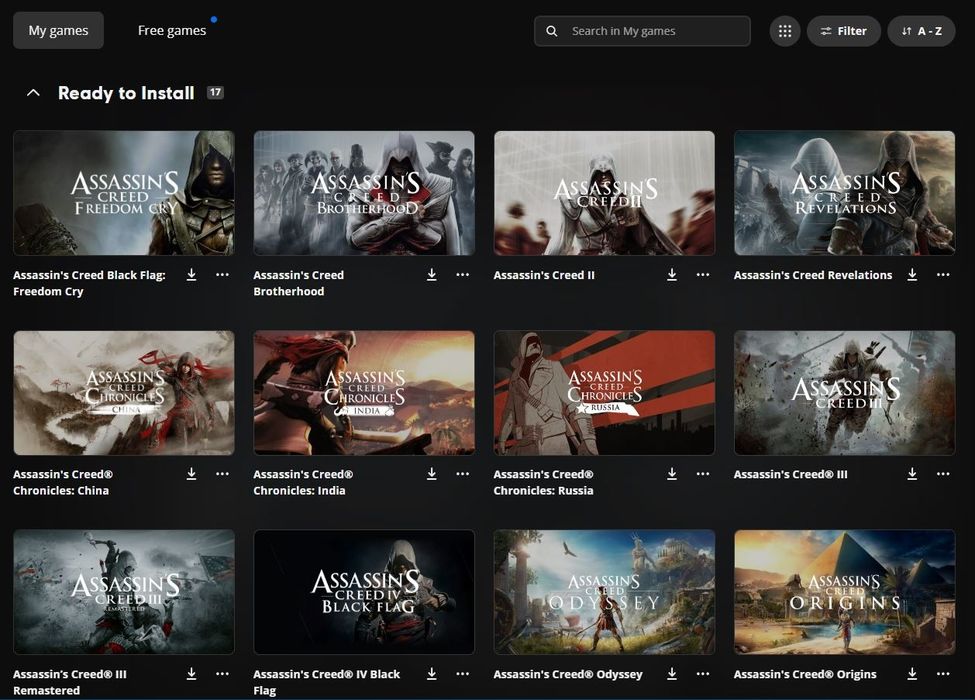Viewport: 975px width, 700px height.
Task: Open Origins pyramid cover thumbnail
Action: coord(844,592)
